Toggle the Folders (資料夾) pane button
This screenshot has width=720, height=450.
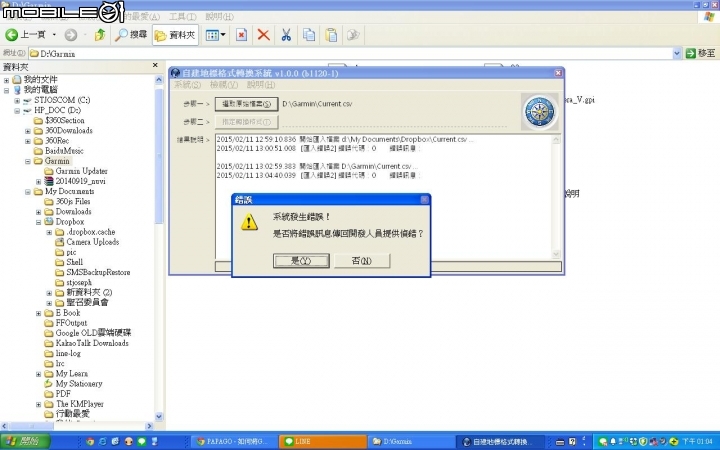(x=175, y=35)
